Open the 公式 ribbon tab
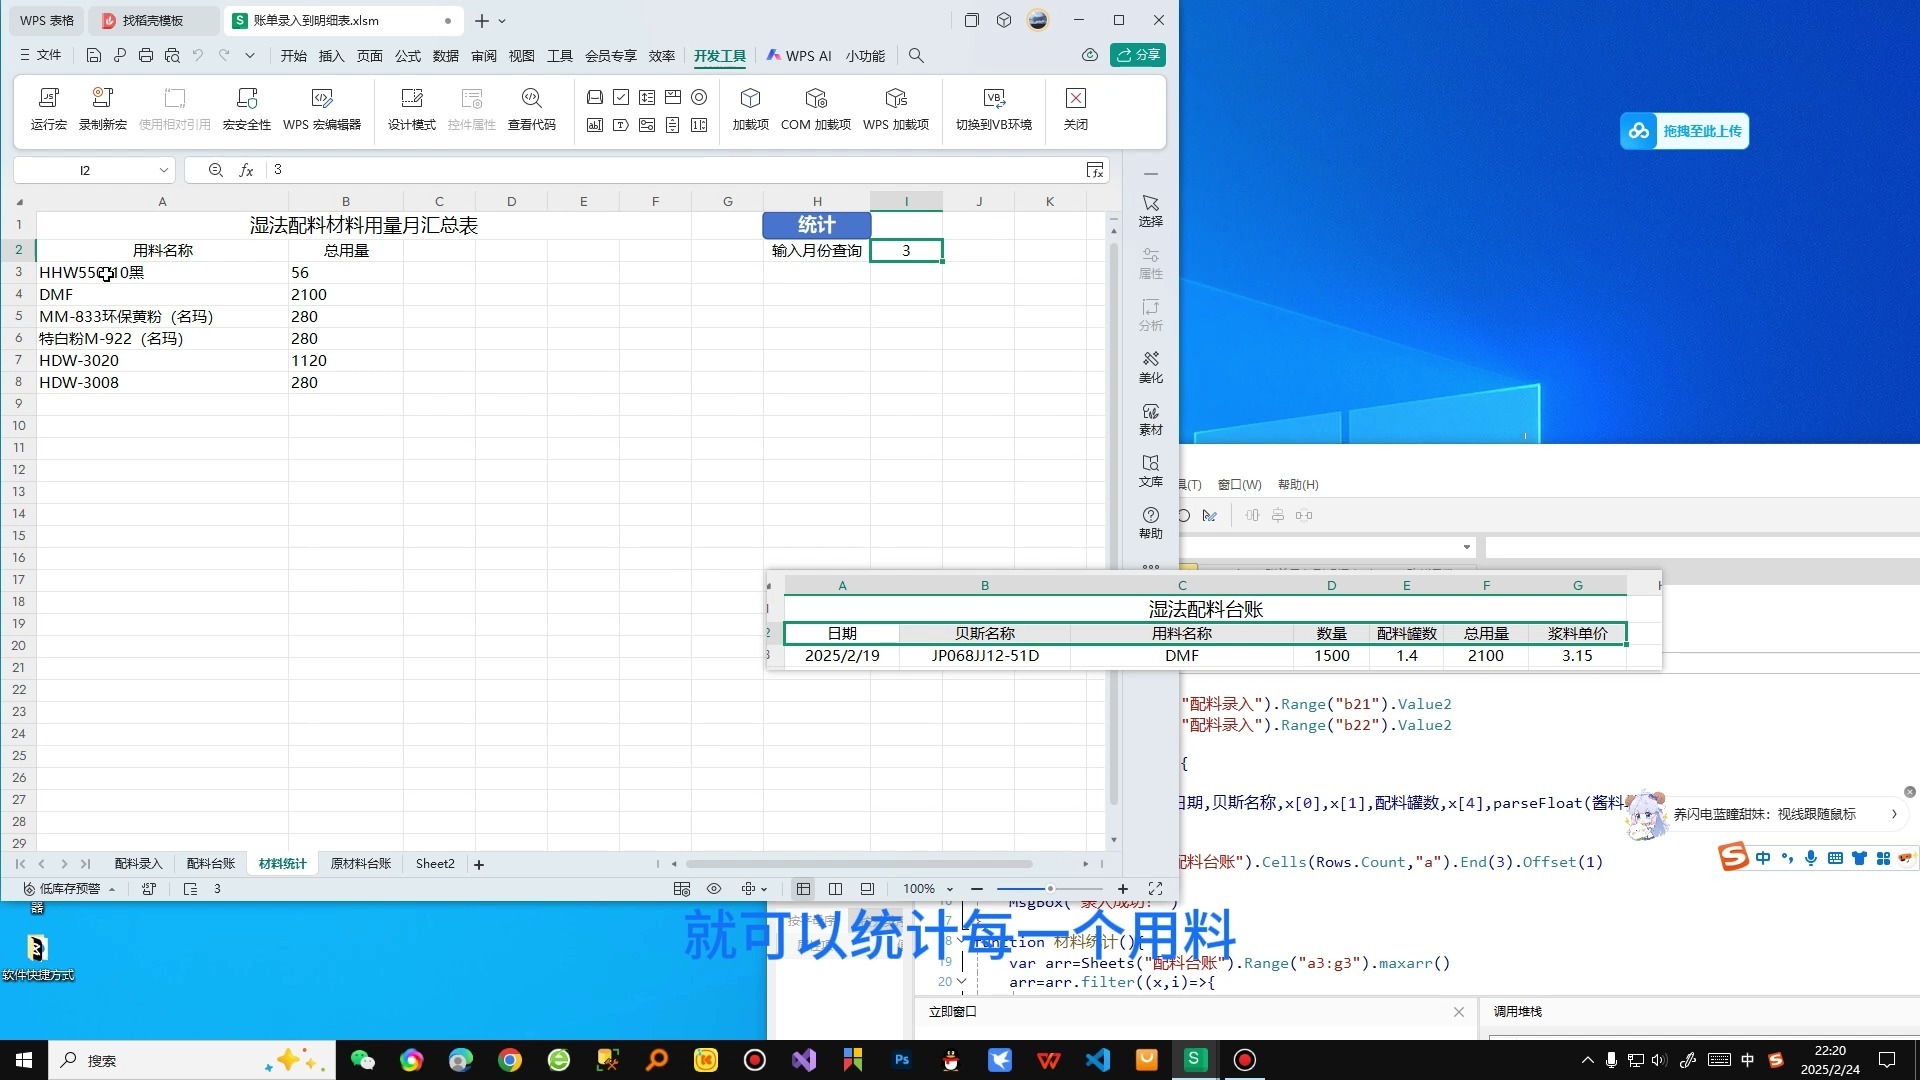The image size is (1920, 1080). tap(408, 56)
